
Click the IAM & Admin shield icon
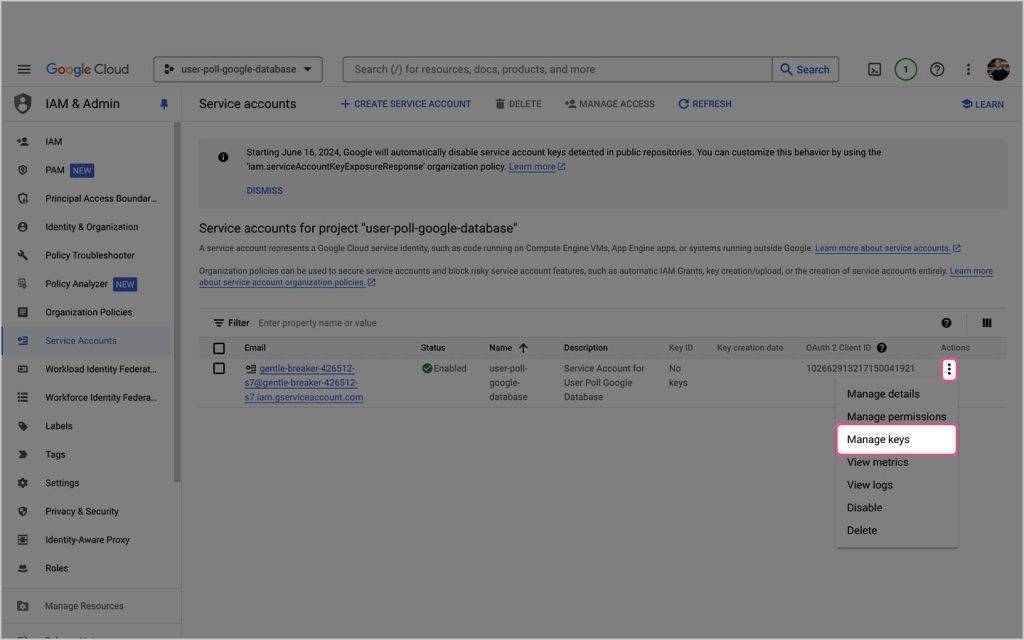(x=23, y=104)
